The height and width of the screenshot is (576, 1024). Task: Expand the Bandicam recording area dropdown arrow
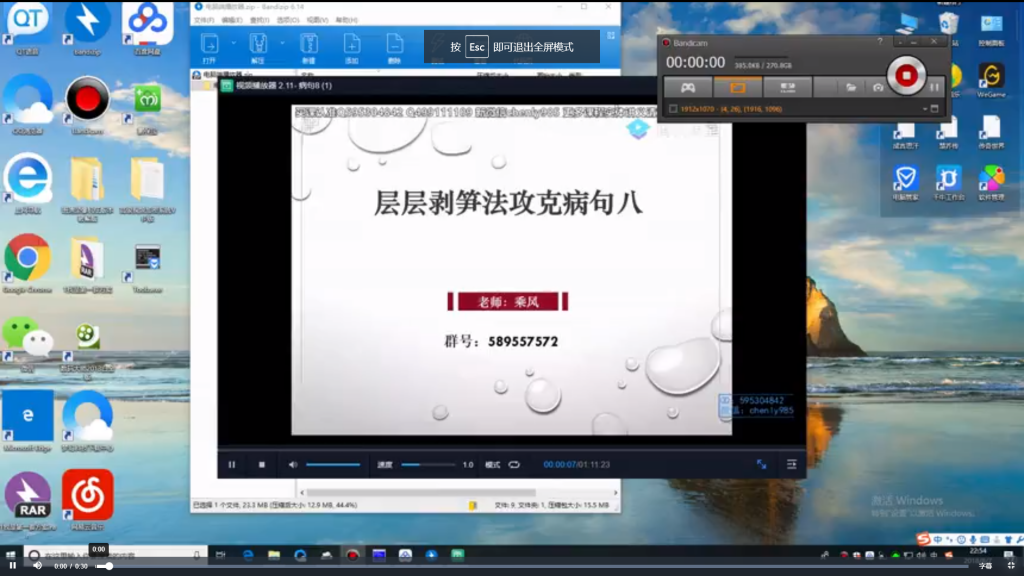click(x=925, y=108)
